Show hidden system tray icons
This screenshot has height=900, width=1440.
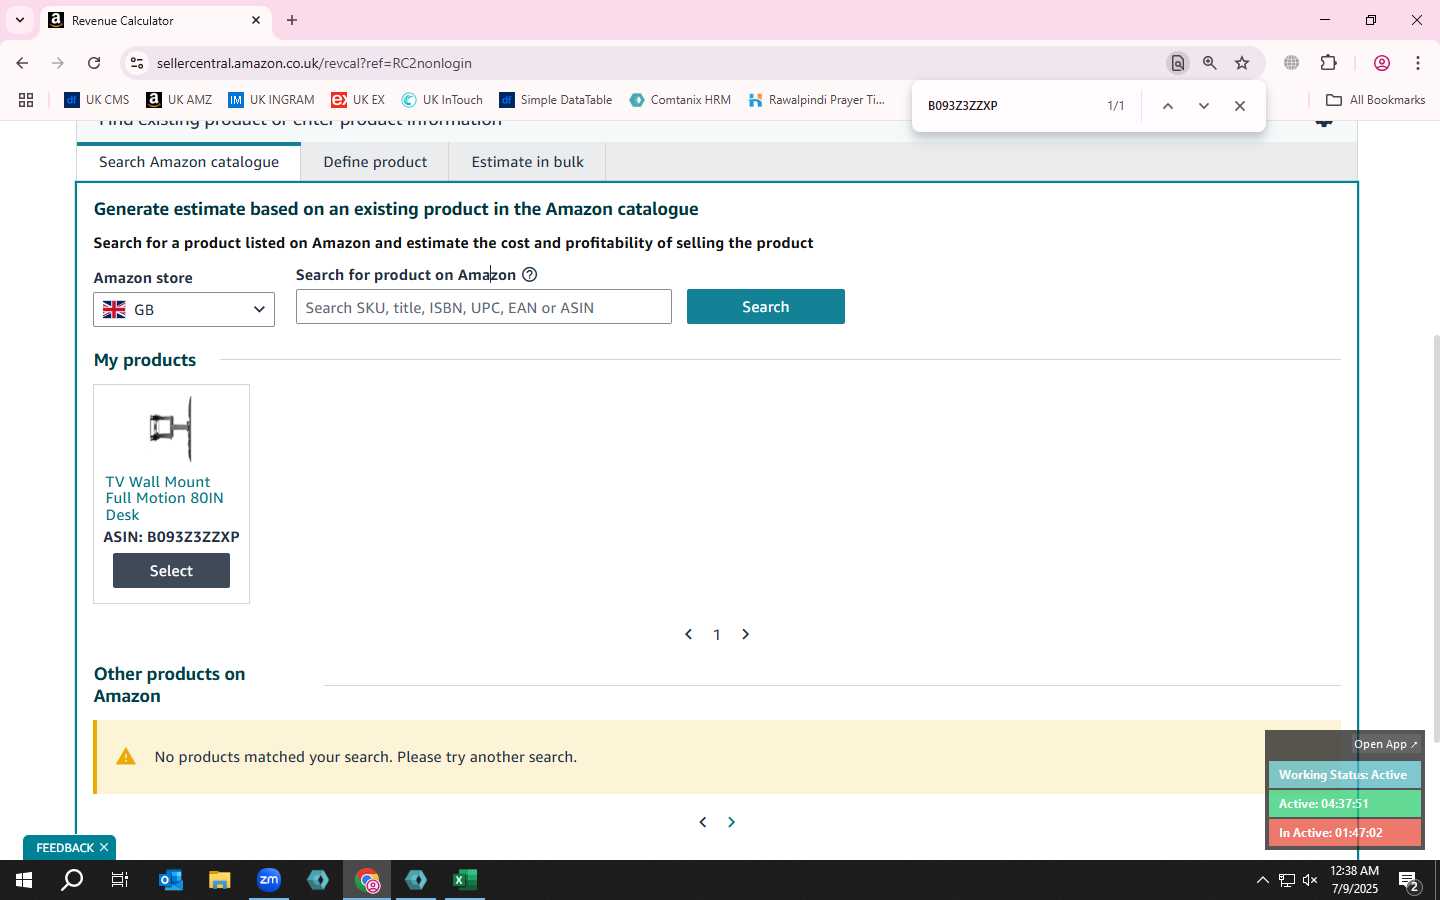(x=1262, y=880)
